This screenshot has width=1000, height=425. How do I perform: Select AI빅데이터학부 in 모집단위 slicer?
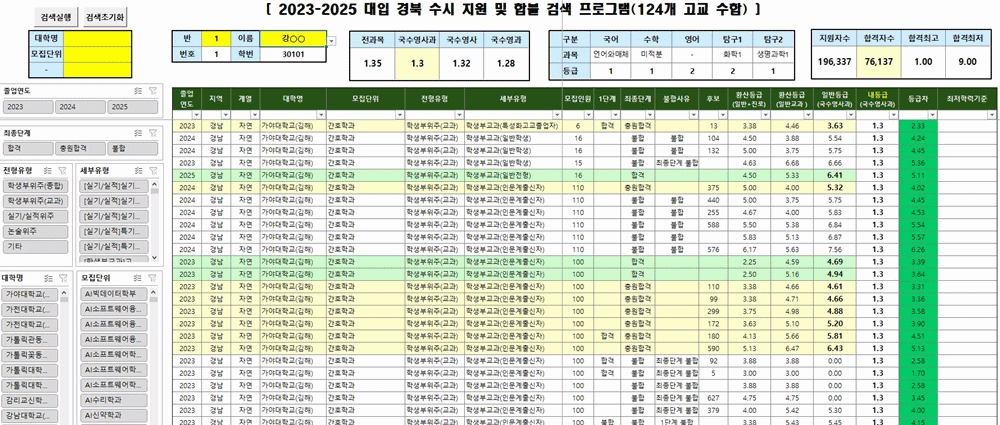114,294
